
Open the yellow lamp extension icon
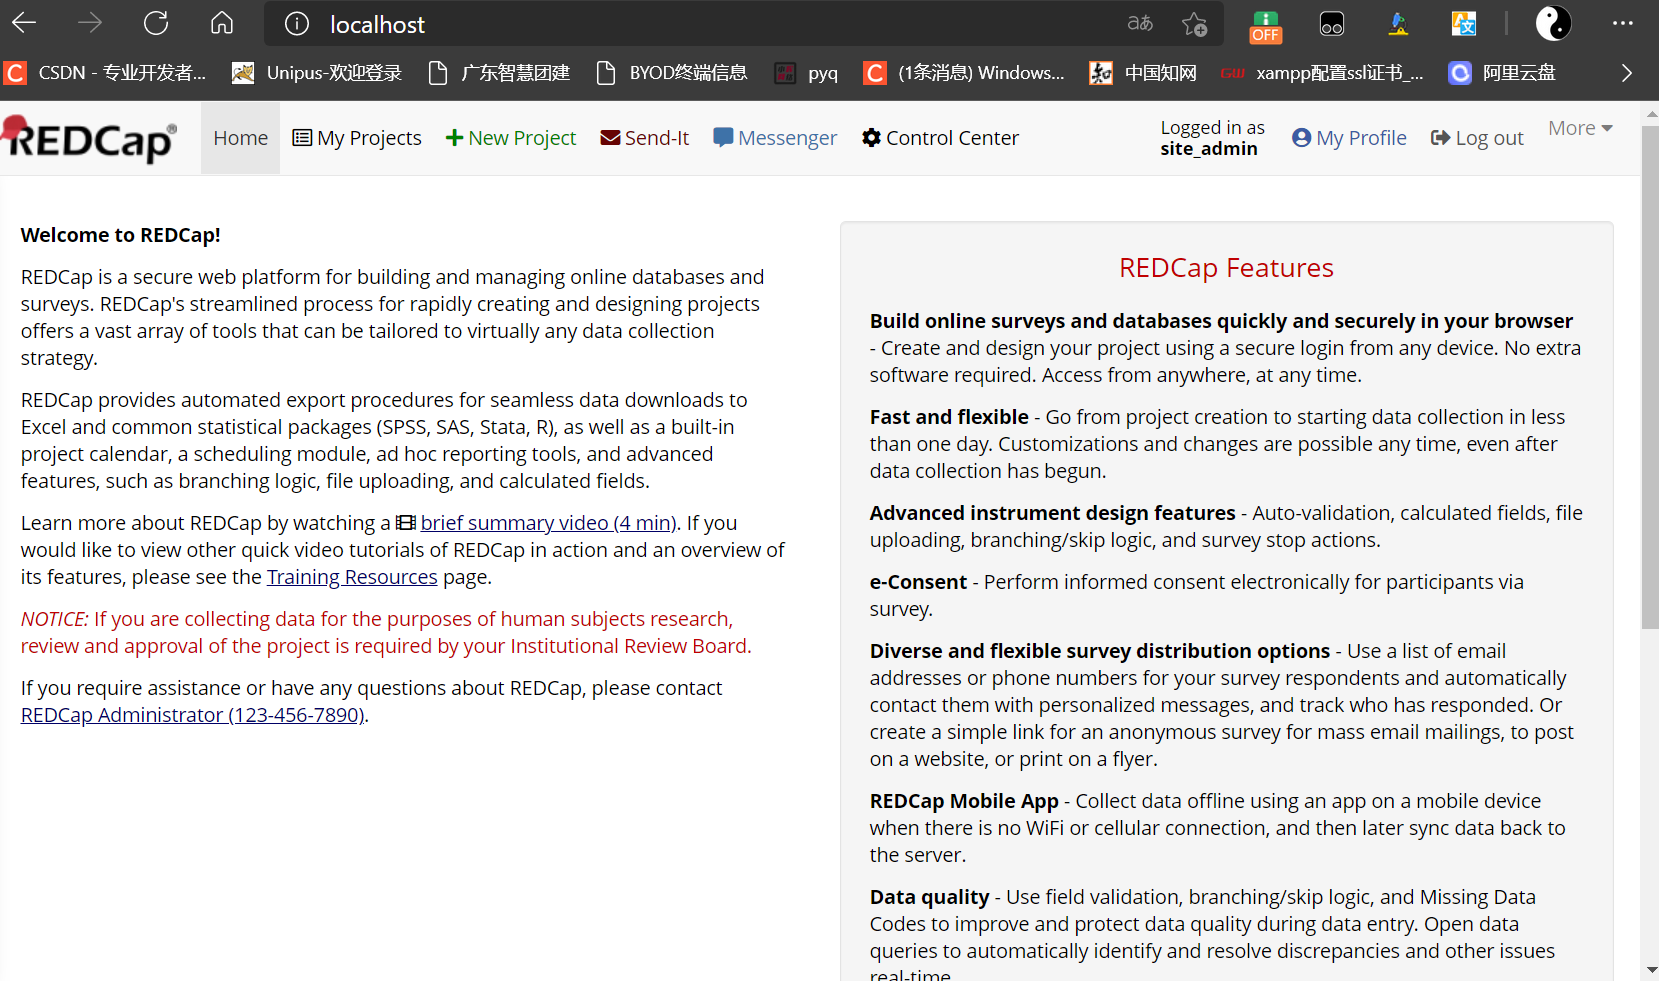pyautogui.click(x=1398, y=24)
